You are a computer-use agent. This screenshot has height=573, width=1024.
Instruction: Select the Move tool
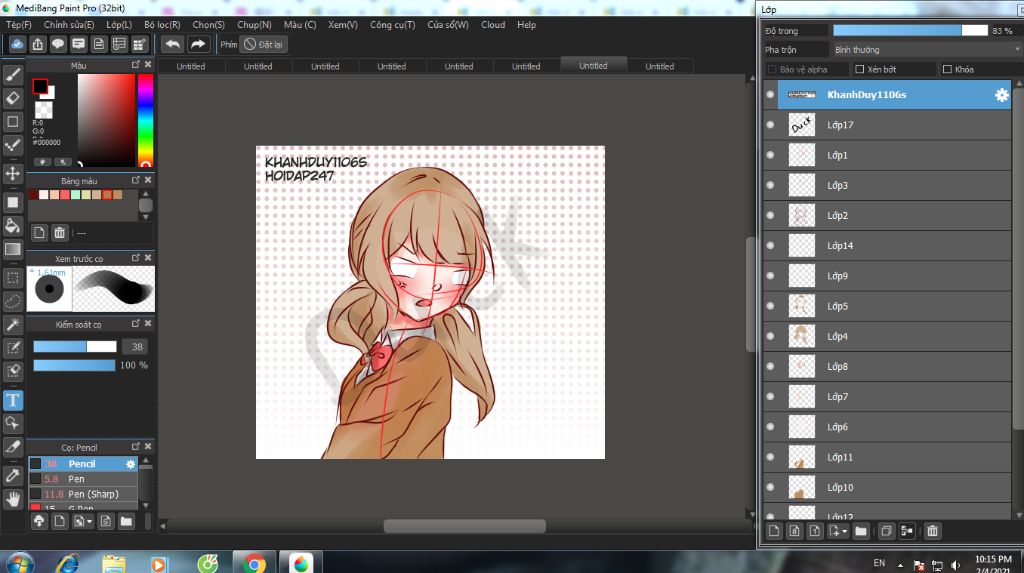coord(12,173)
